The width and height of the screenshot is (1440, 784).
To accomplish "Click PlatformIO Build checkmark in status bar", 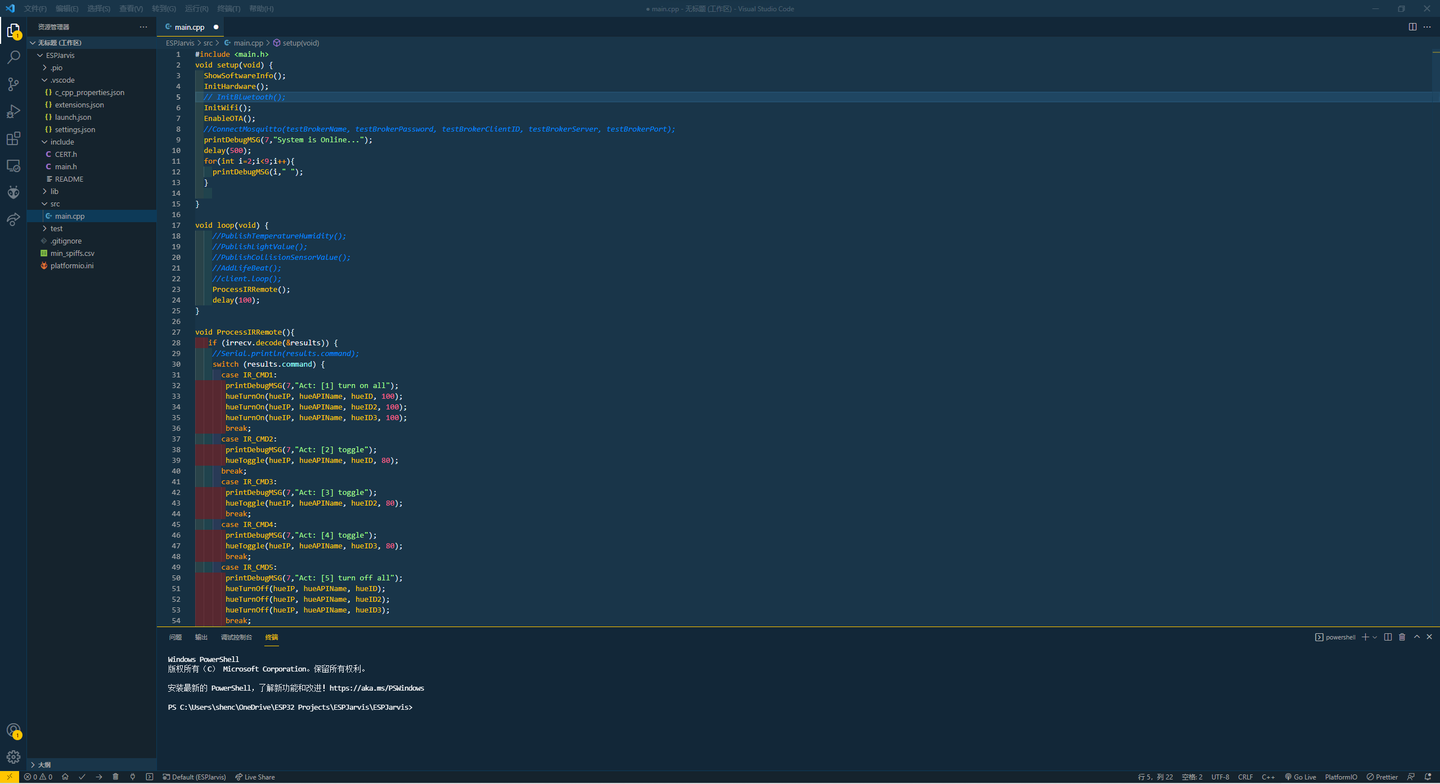I will pyautogui.click(x=82, y=777).
